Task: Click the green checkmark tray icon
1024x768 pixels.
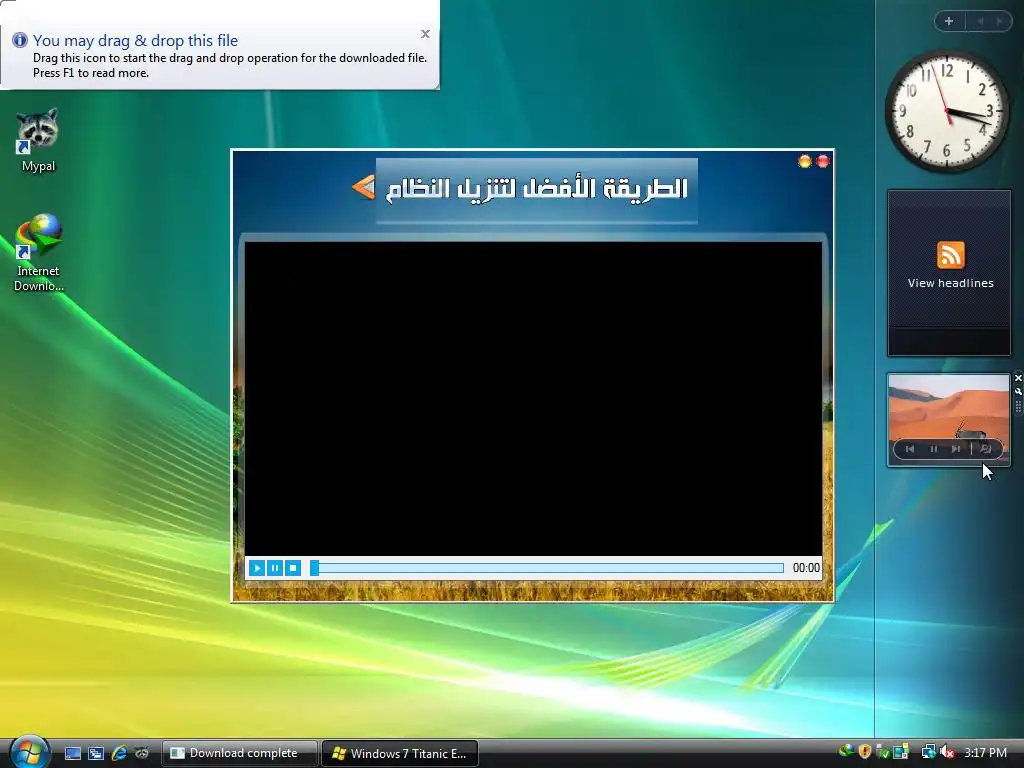Action: [x=882, y=752]
